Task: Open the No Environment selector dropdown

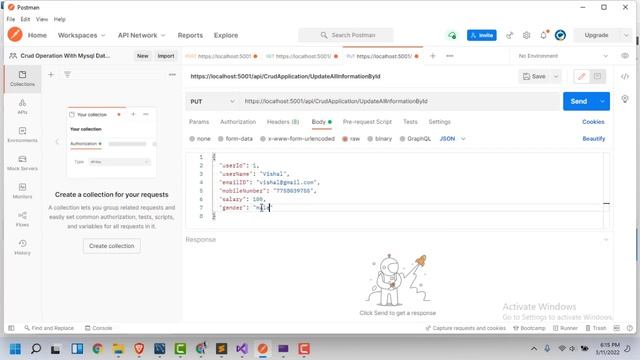Action: coord(563,56)
